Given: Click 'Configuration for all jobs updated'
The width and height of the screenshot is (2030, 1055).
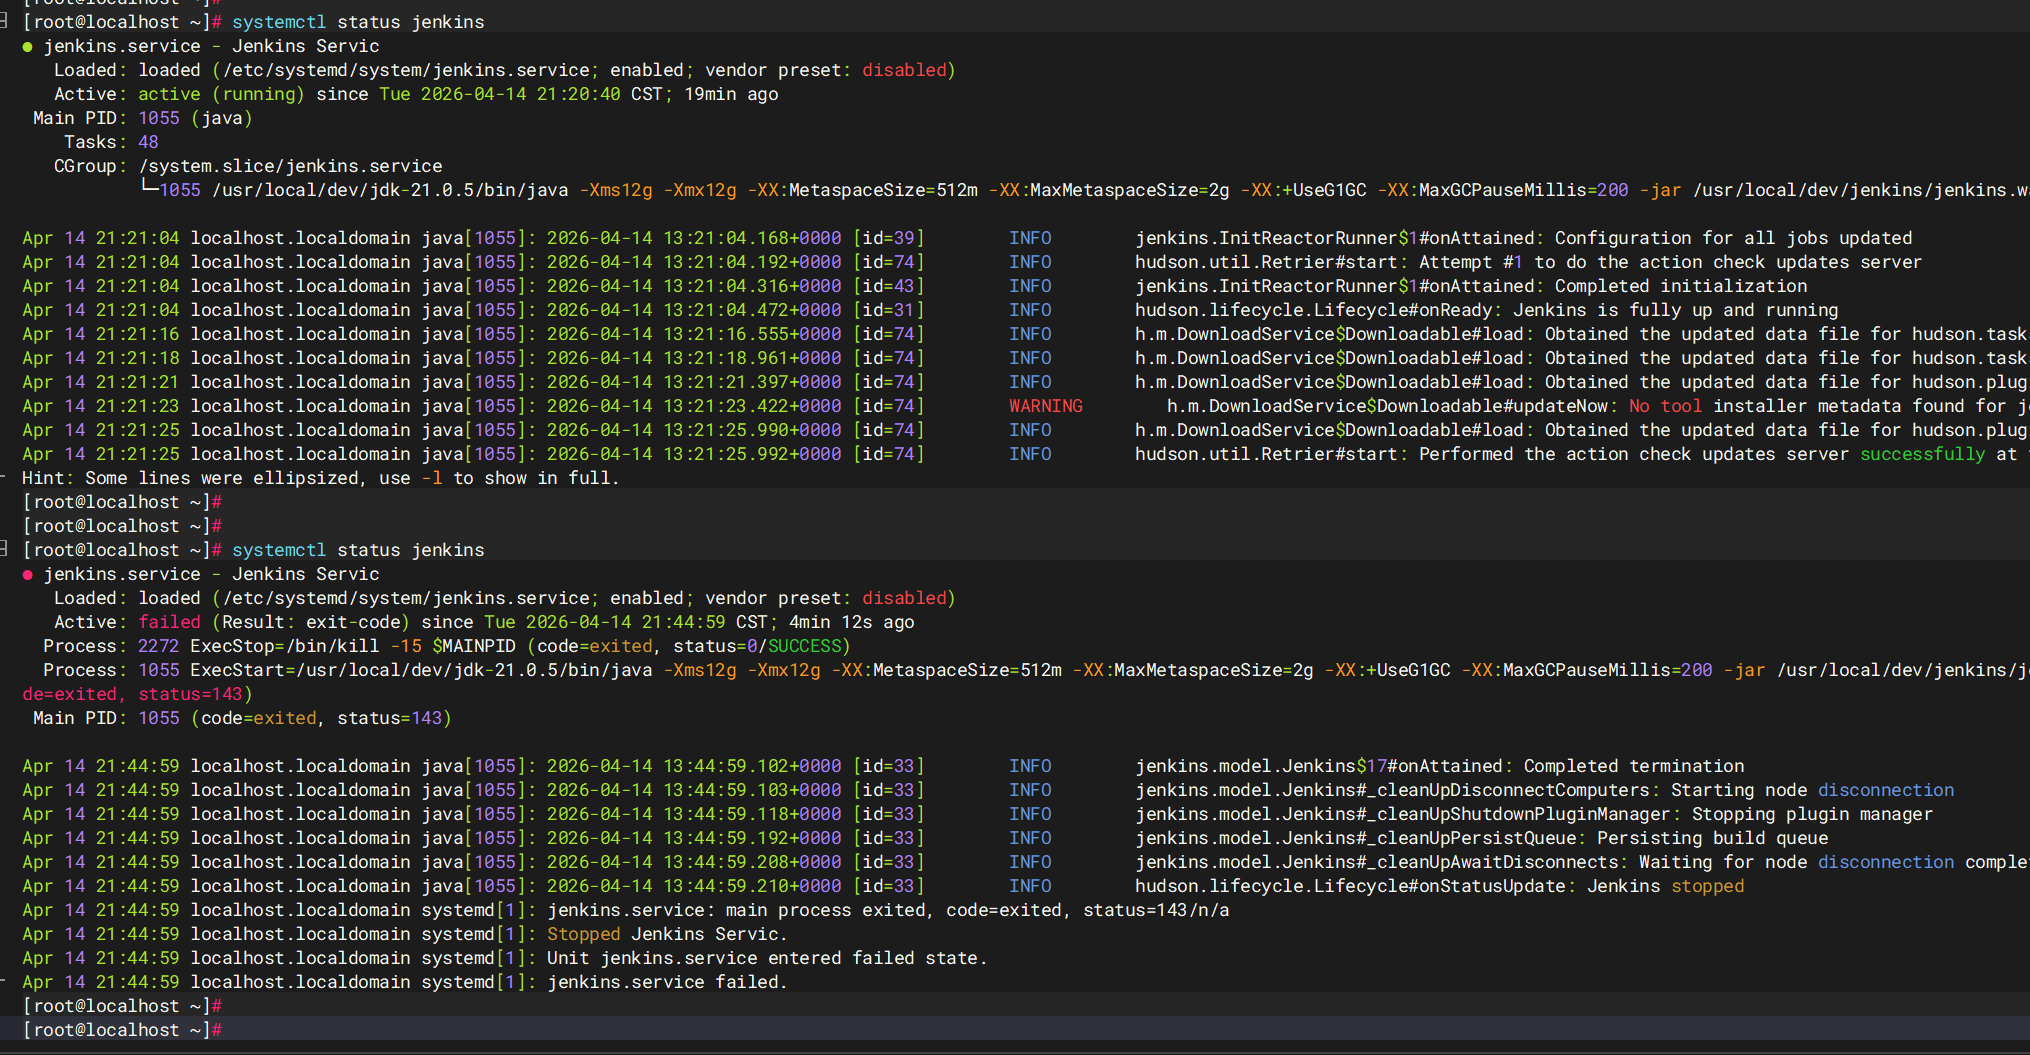Looking at the screenshot, I should 1733,238.
